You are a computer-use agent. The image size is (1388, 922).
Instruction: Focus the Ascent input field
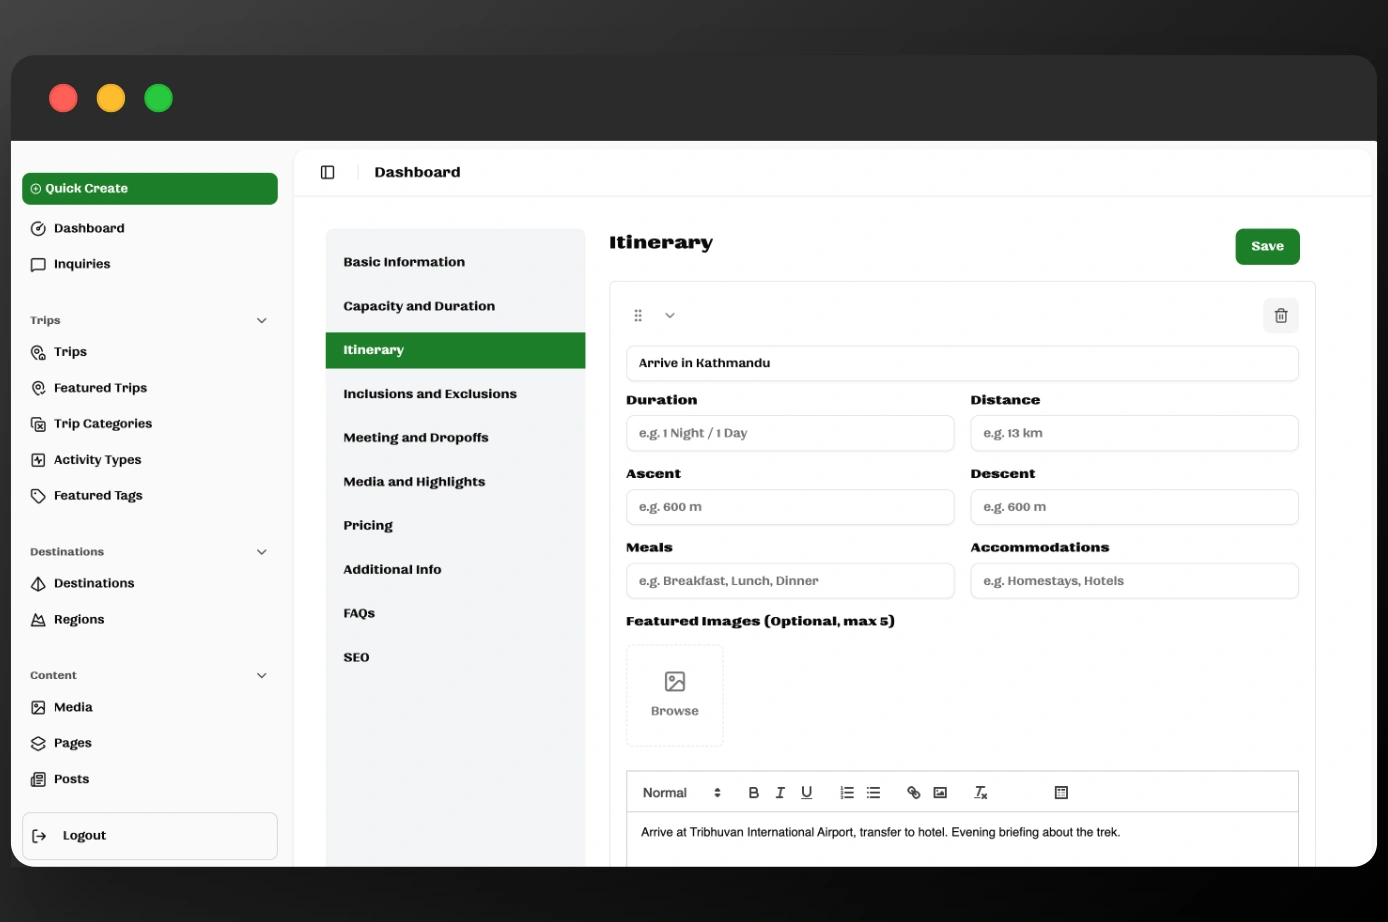790,508
